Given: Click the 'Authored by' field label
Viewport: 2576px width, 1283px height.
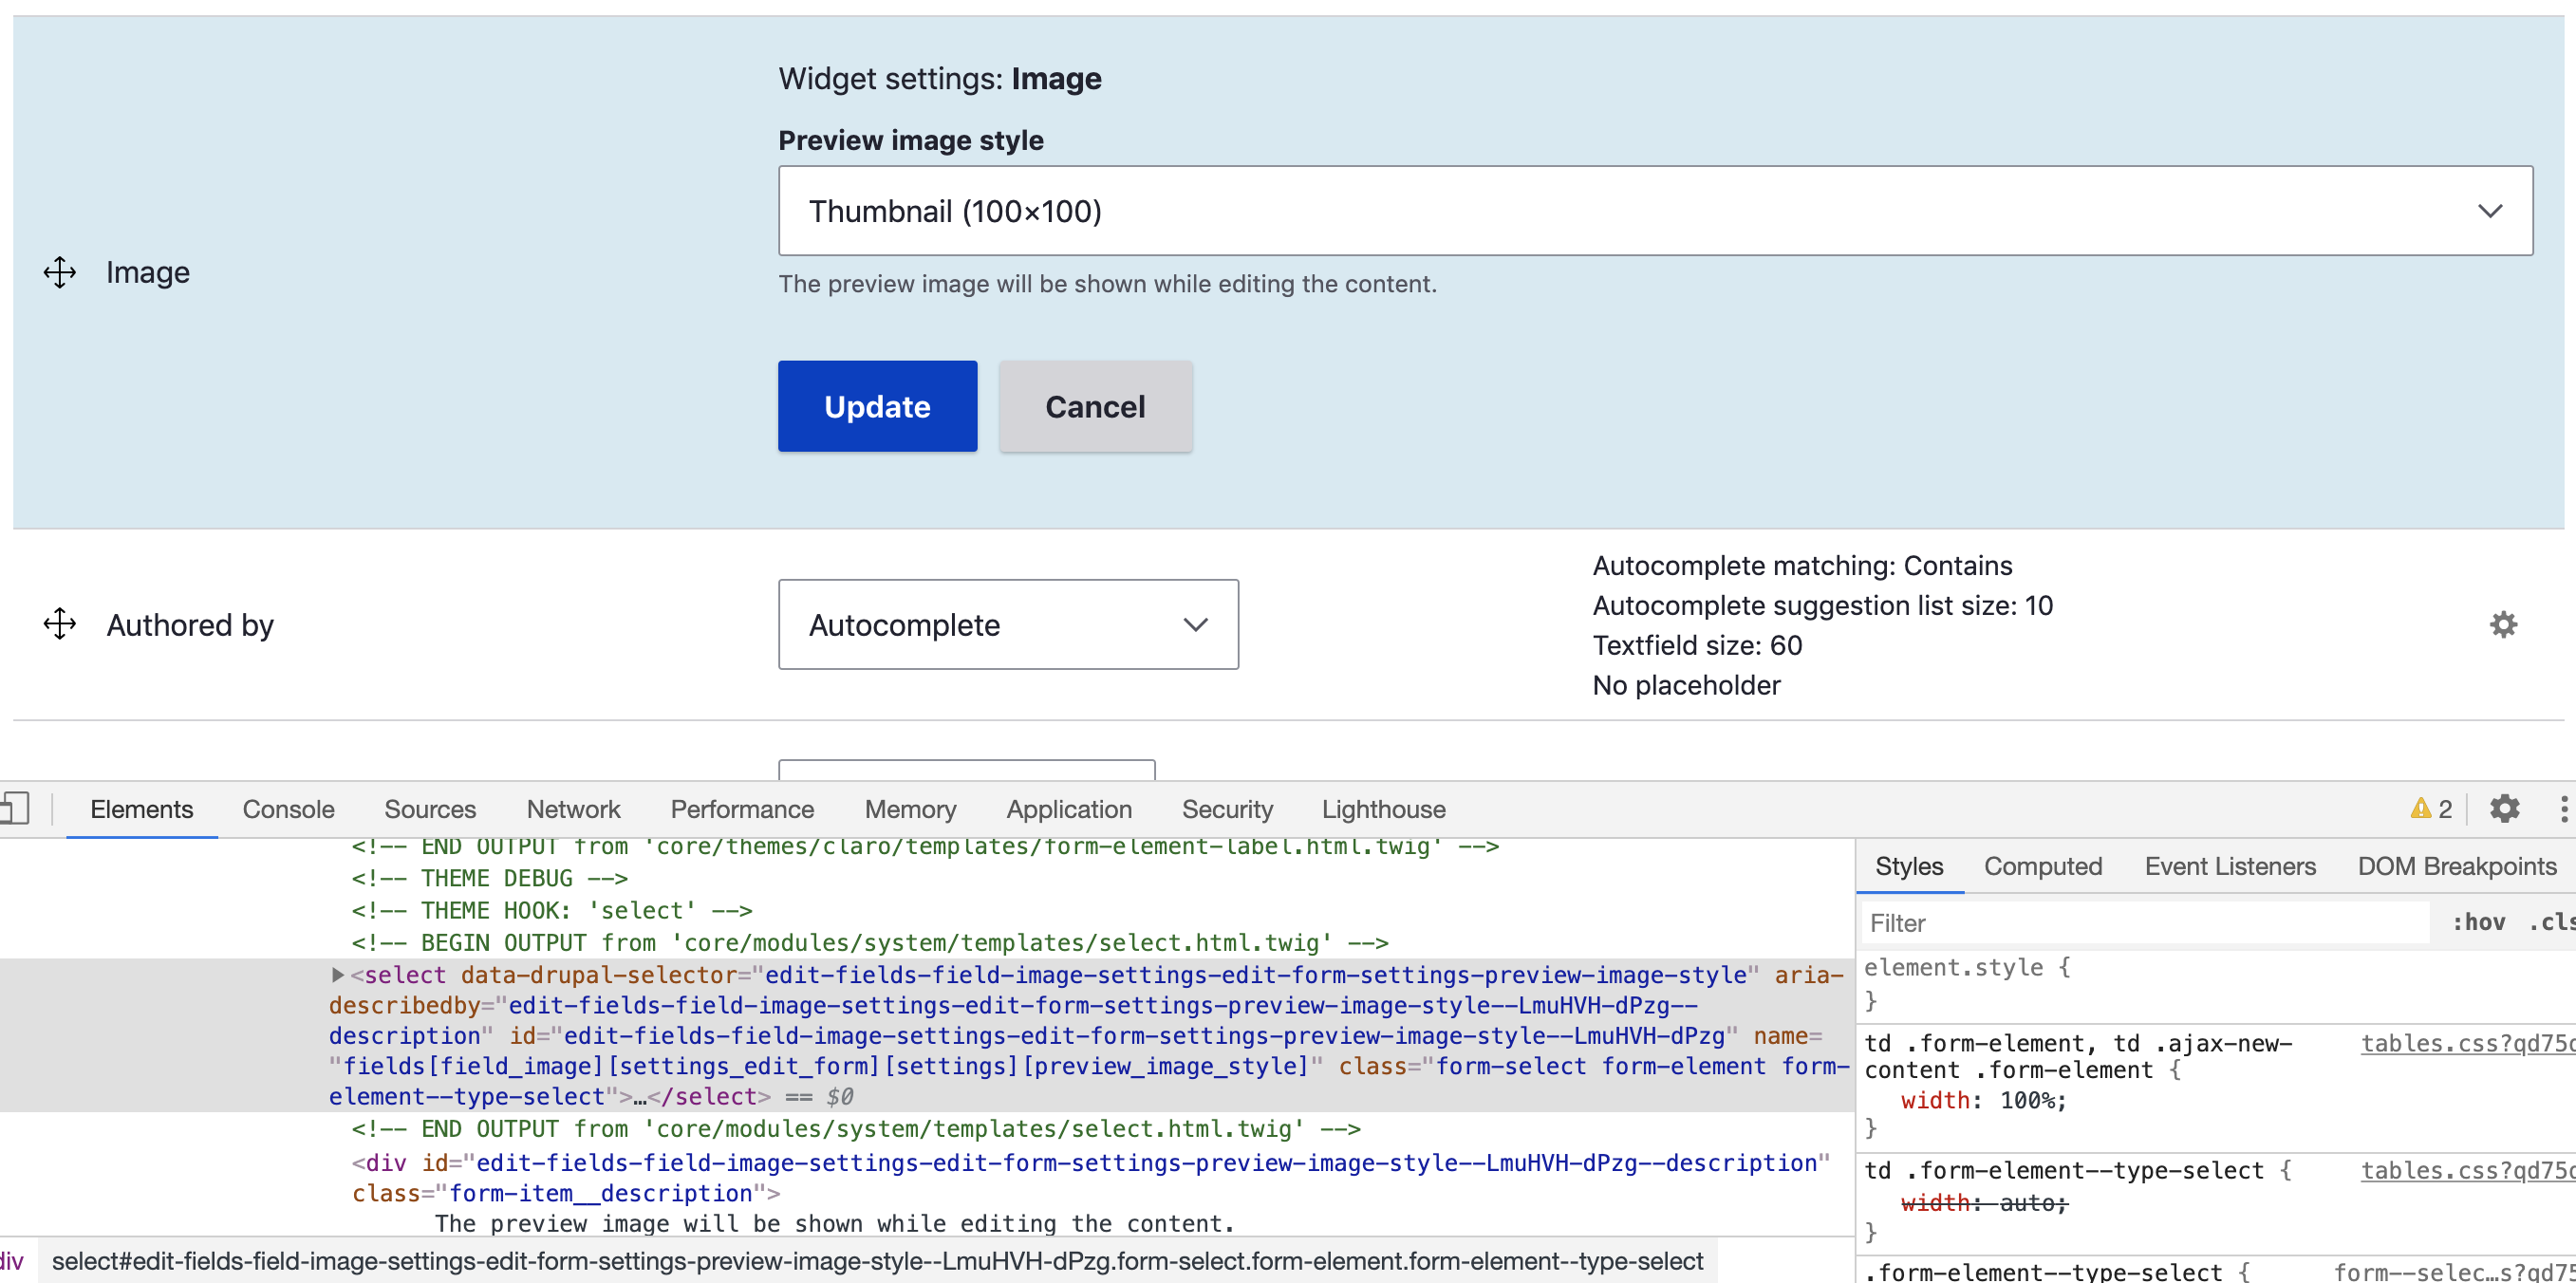Looking at the screenshot, I should coord(190,624).
